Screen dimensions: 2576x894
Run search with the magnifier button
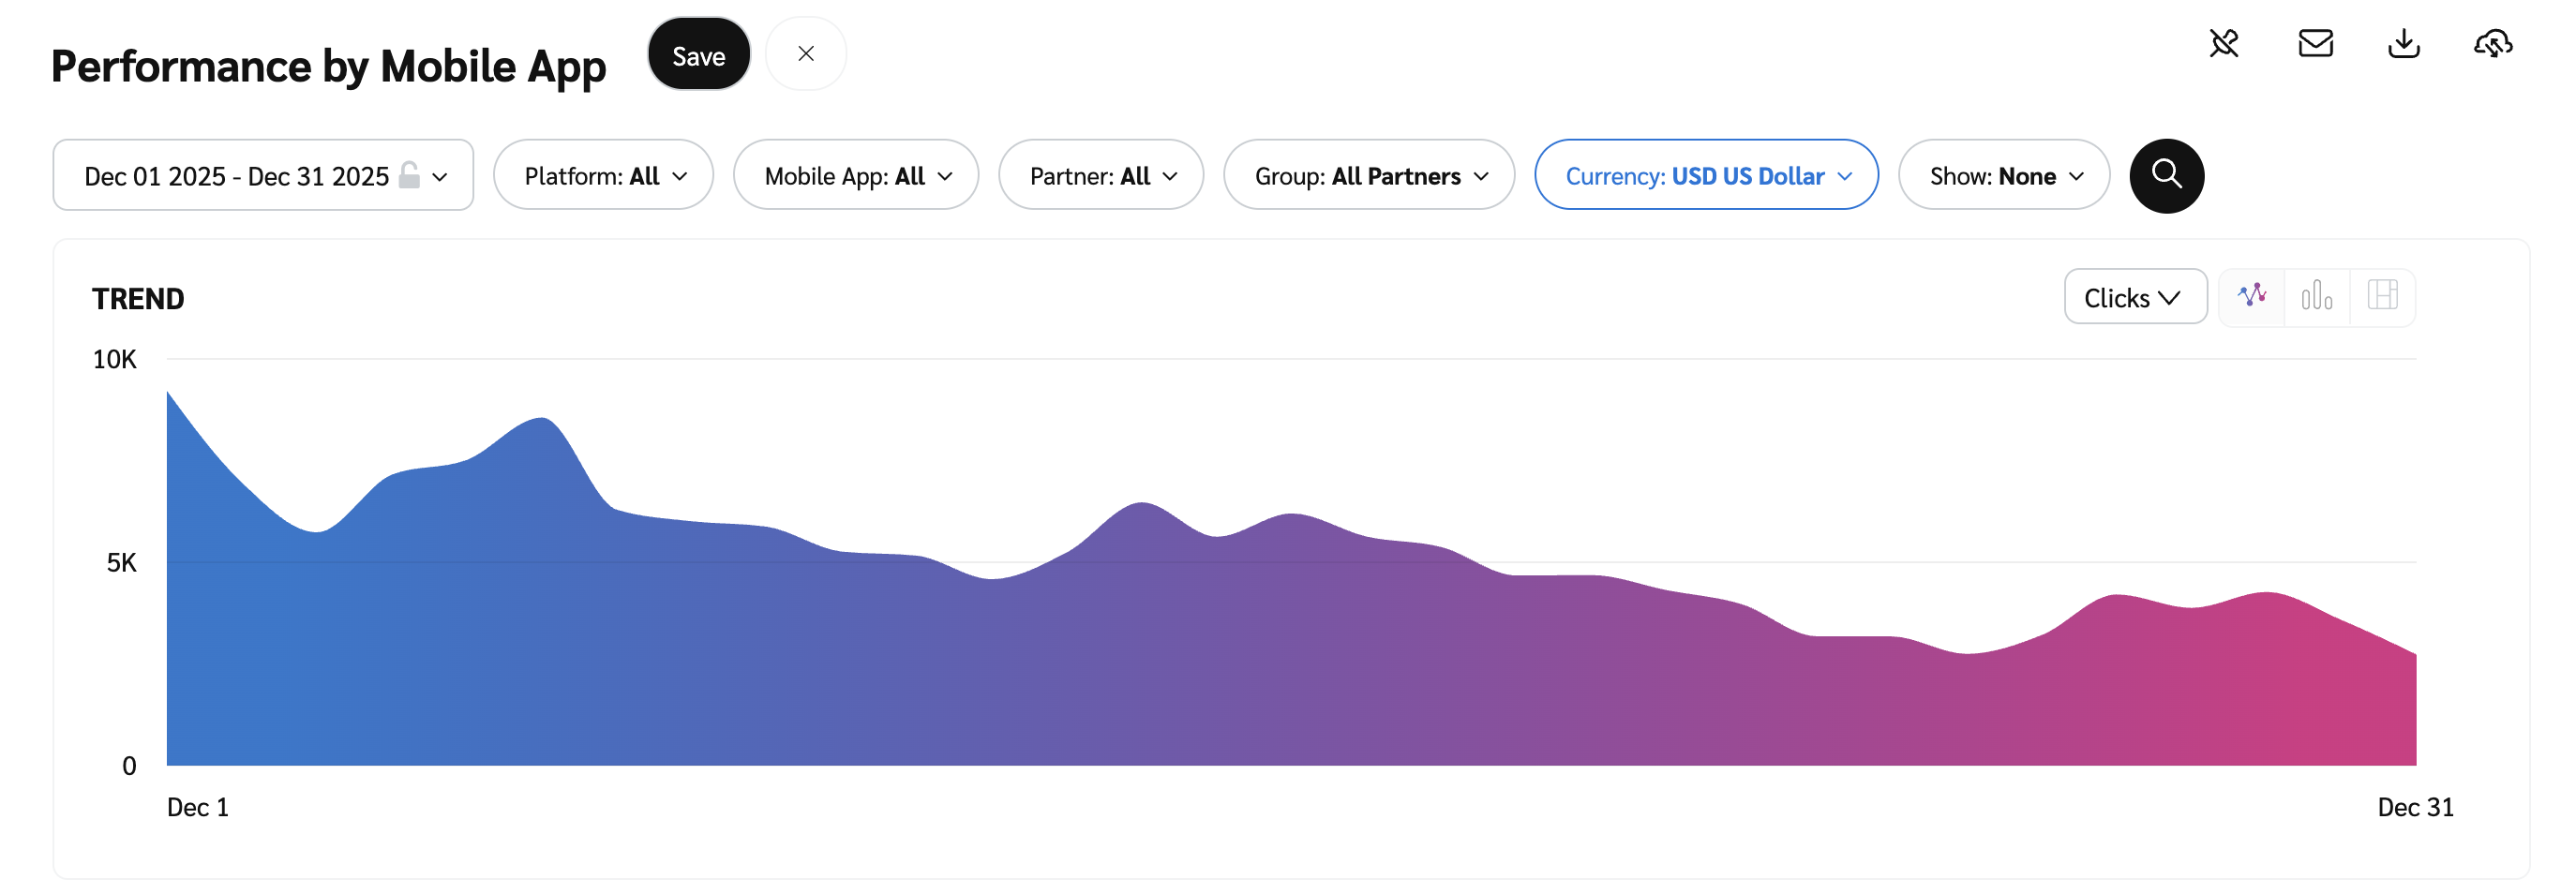(2166, 176)
